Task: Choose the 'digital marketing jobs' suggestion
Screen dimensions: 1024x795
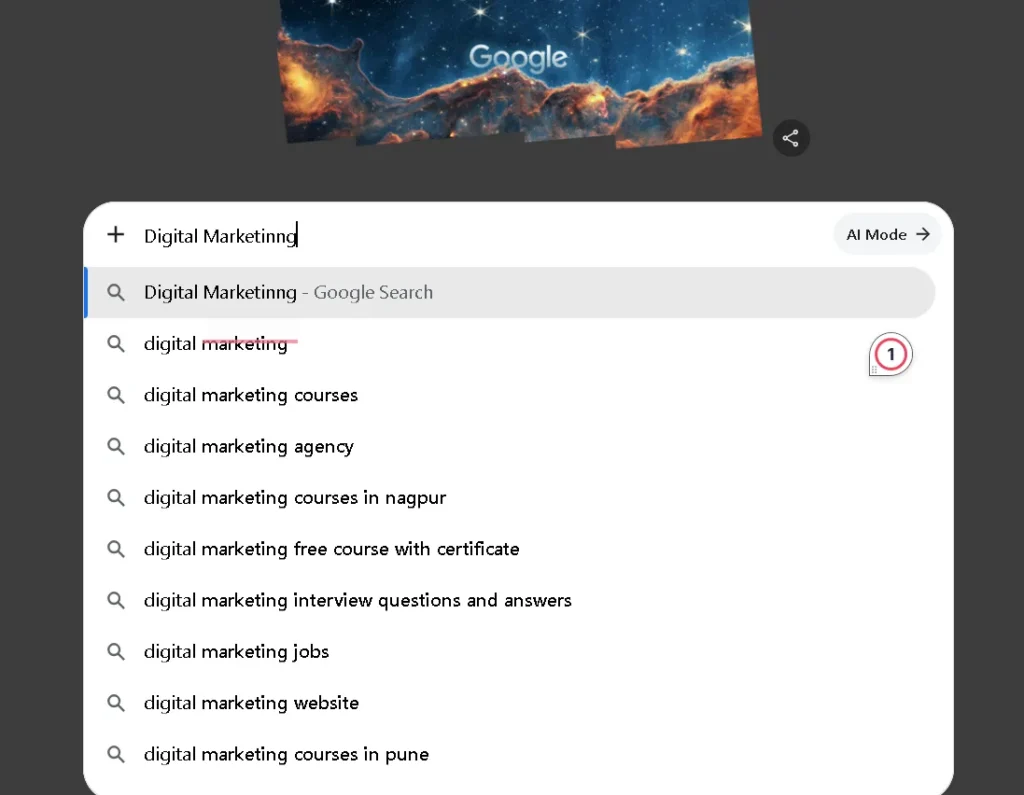Action: [509, 651]
